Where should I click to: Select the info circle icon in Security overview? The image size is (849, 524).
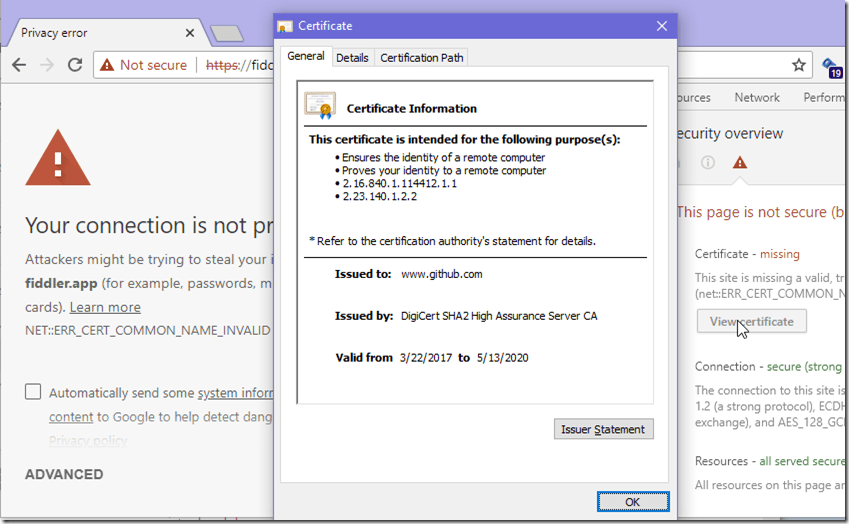[707, 162]
